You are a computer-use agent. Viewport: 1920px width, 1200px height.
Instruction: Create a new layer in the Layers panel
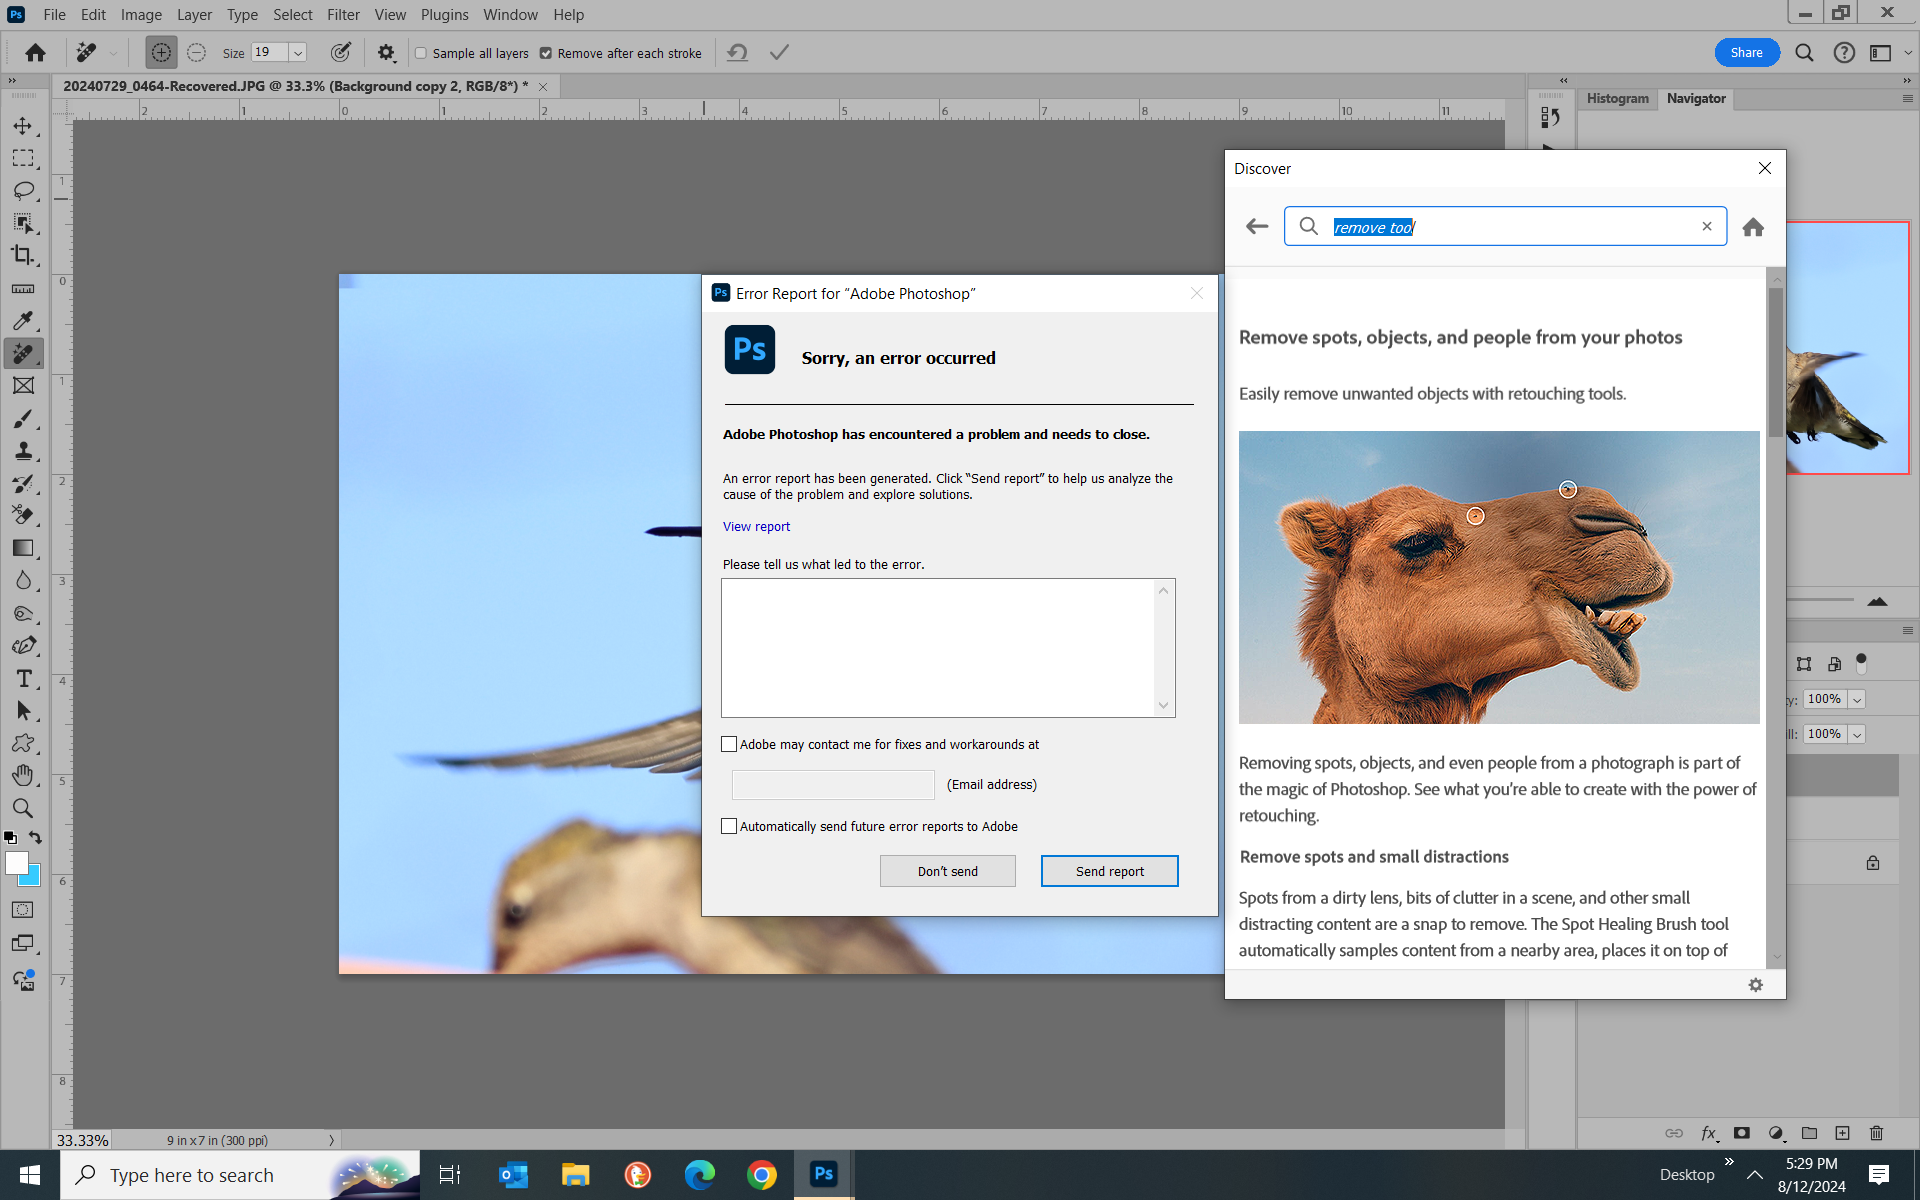click(1843, 1133)
